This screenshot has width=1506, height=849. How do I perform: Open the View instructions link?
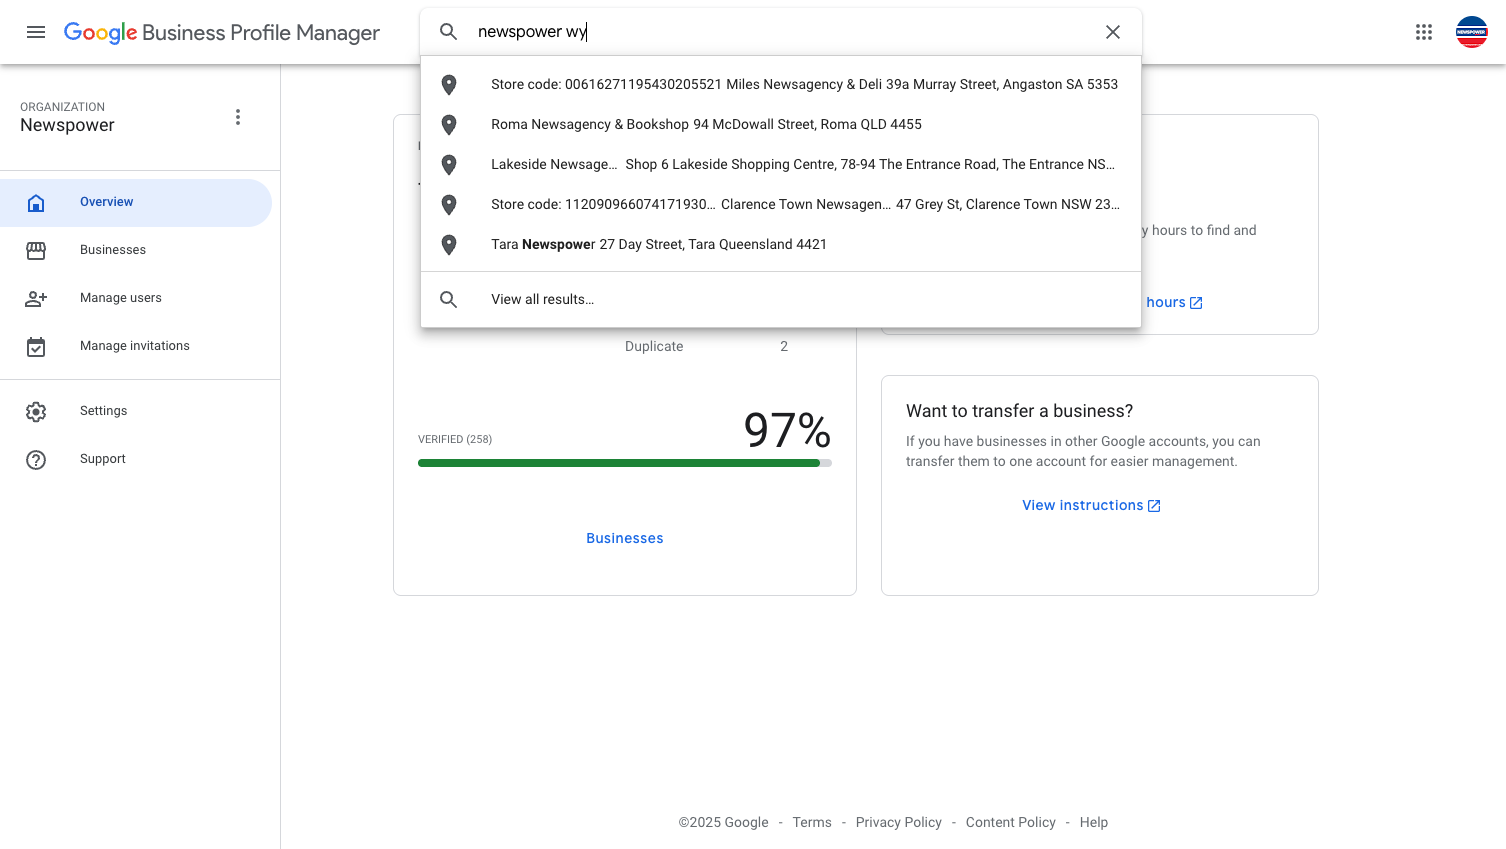1091,505
